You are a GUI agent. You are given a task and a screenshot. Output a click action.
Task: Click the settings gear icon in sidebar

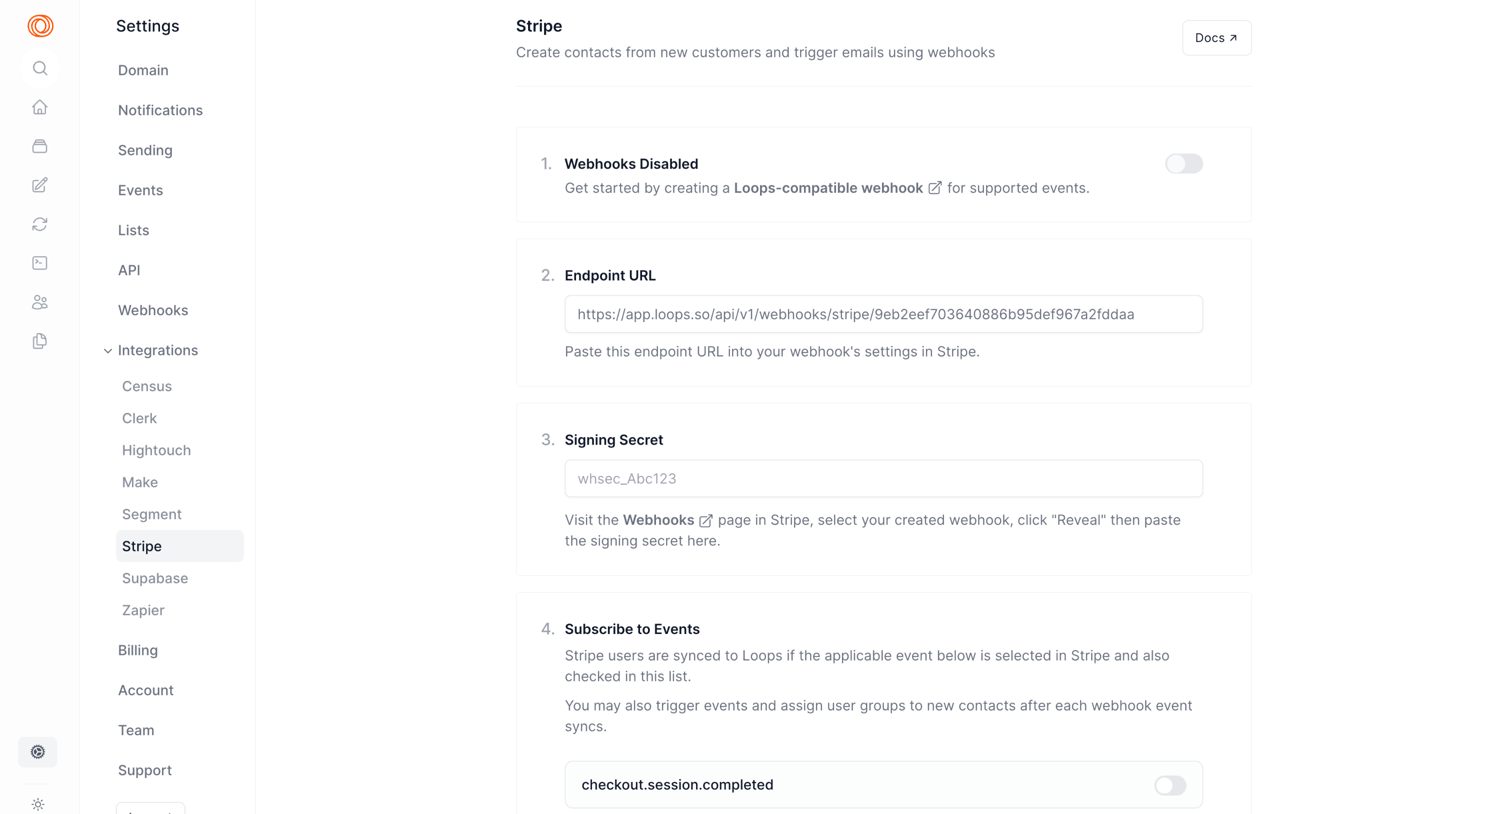(38, 752)
